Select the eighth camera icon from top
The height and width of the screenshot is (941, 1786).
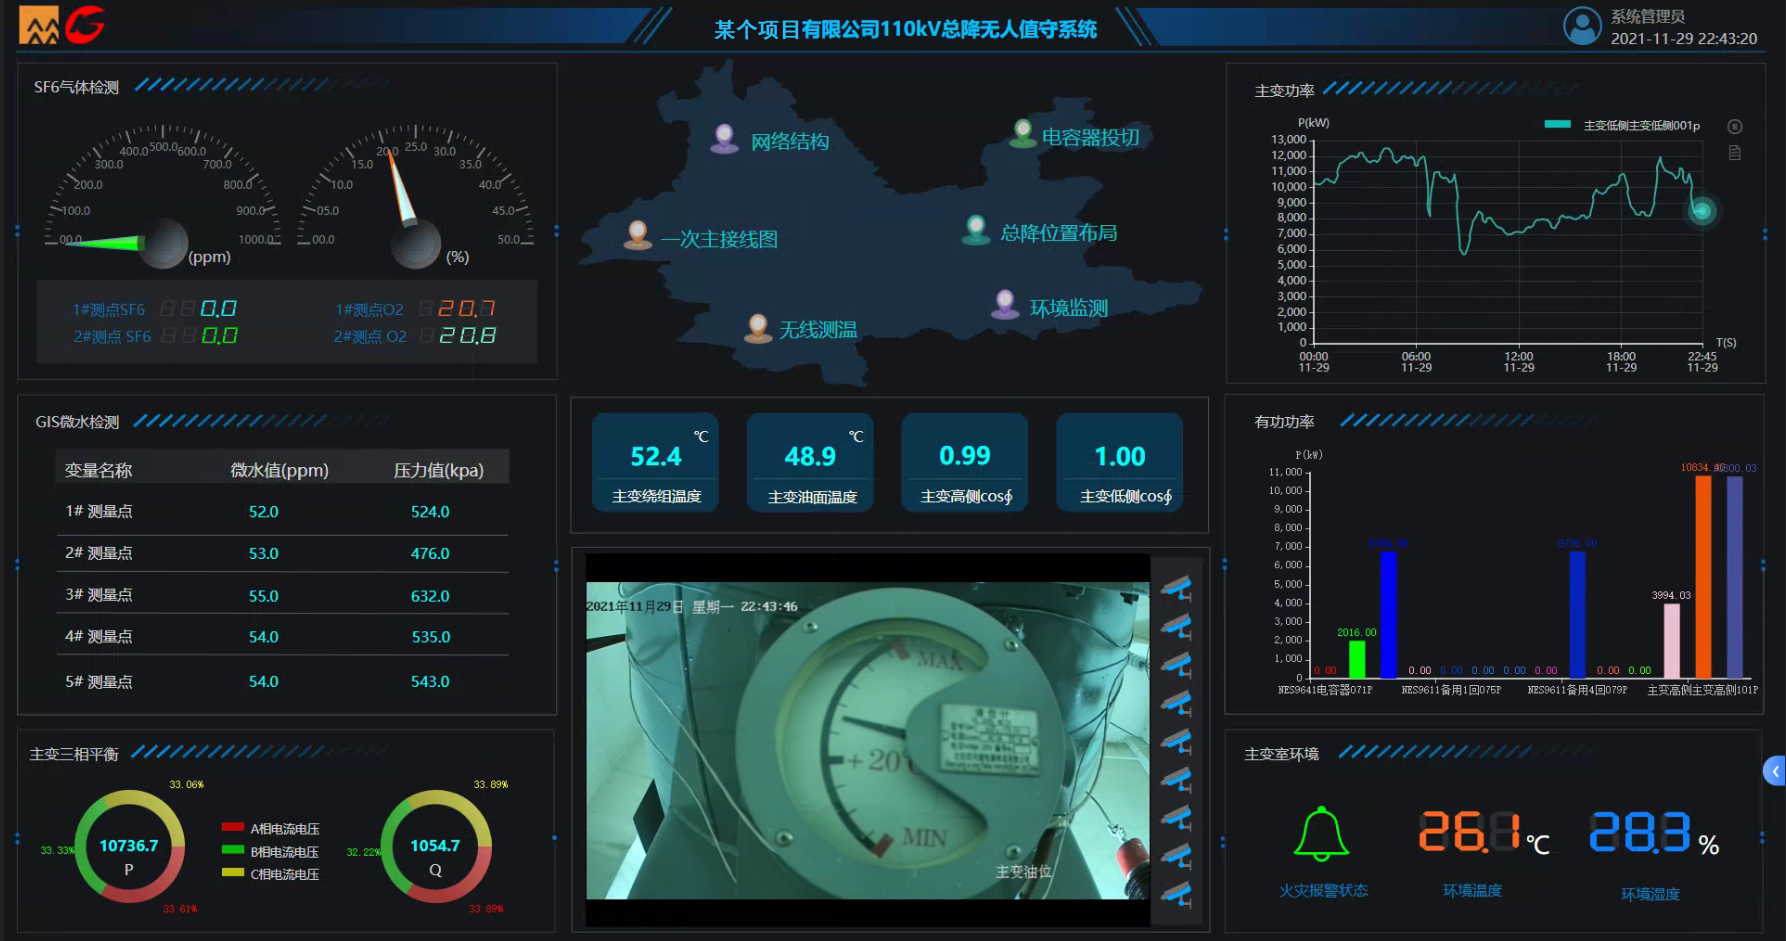pos(1177,856)
